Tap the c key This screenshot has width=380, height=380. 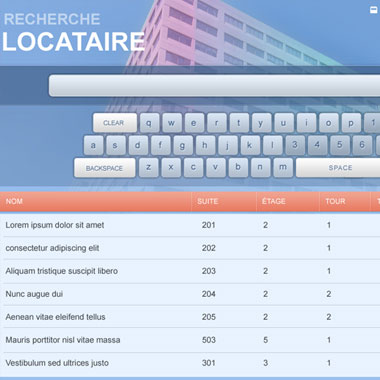click(x=193, y=168)
